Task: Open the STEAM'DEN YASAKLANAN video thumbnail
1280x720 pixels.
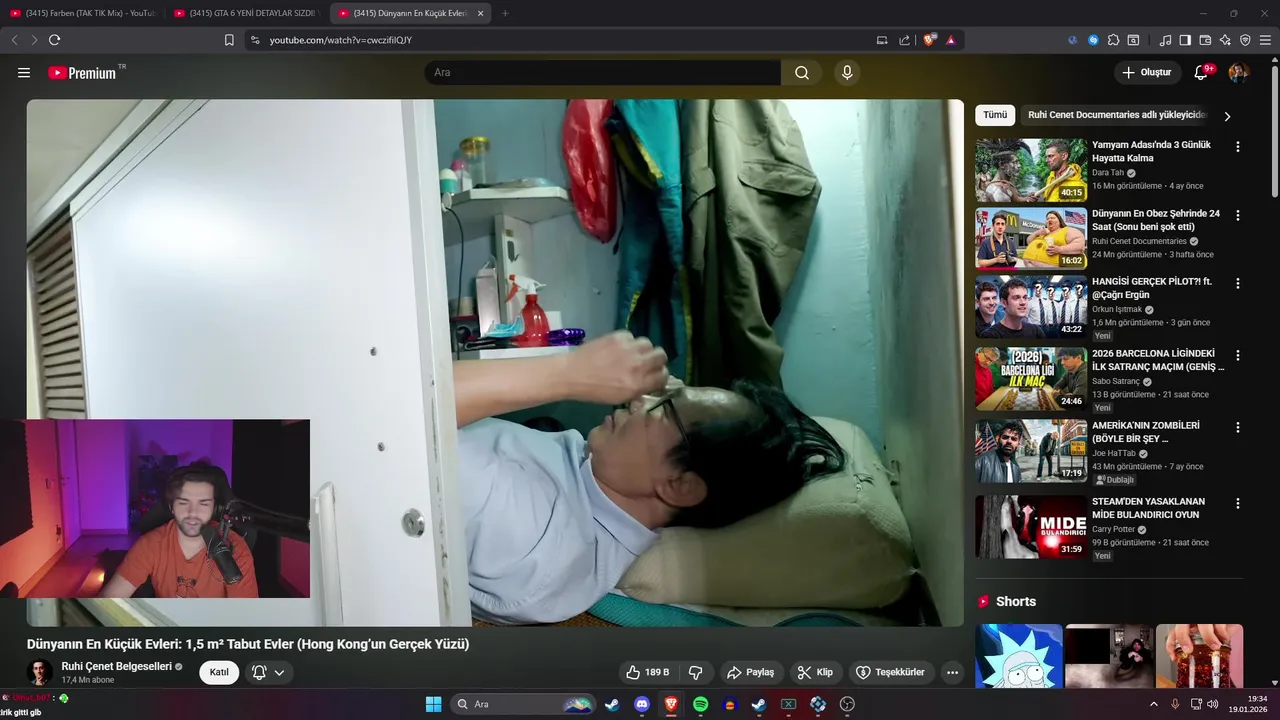Action: [x=1031, y=527]
